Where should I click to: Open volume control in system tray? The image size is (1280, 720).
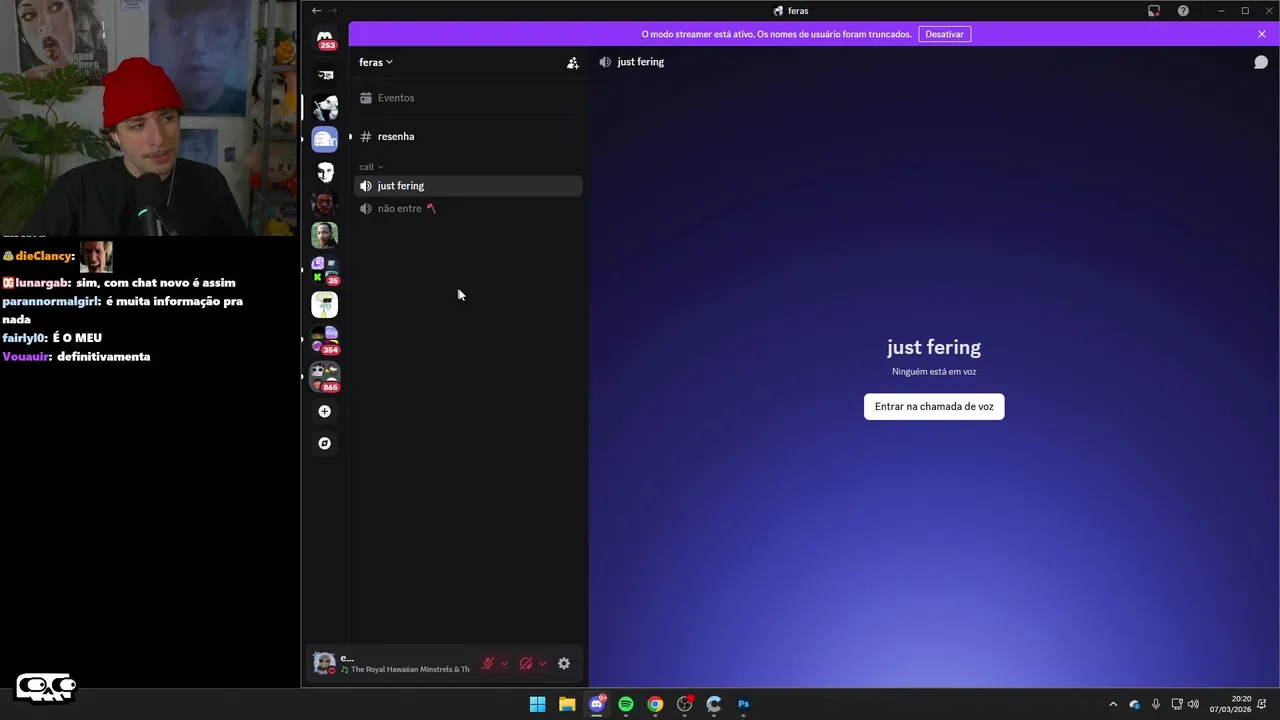(x=1193, y=704)
